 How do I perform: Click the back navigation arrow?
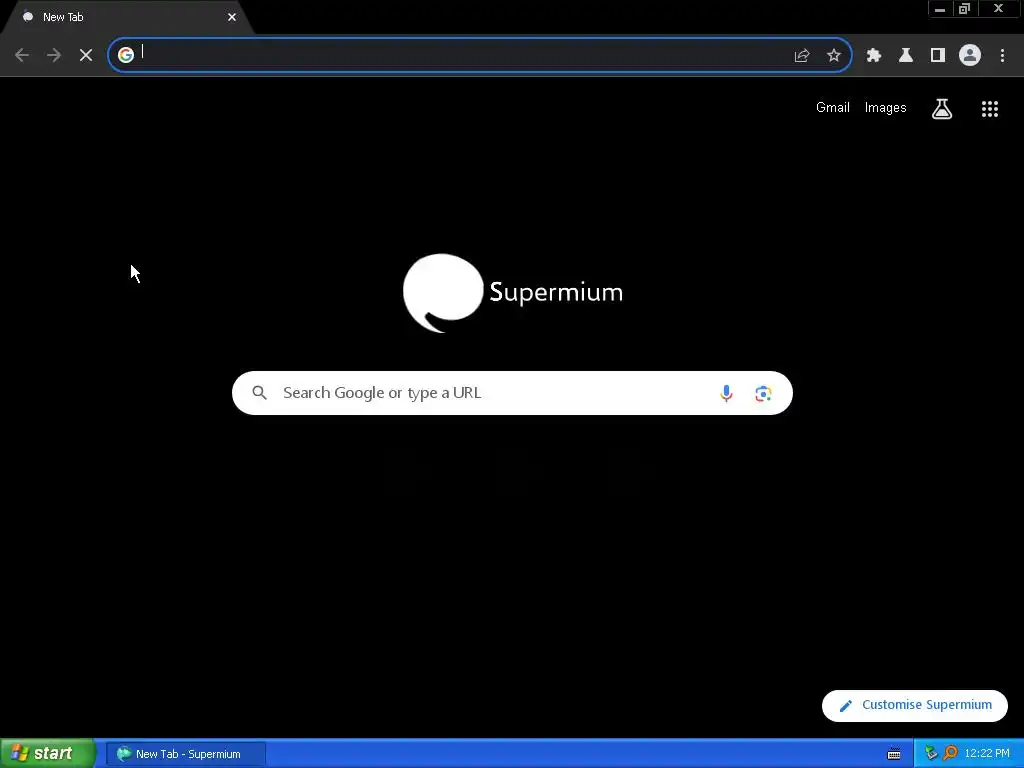tap(22, 56)
